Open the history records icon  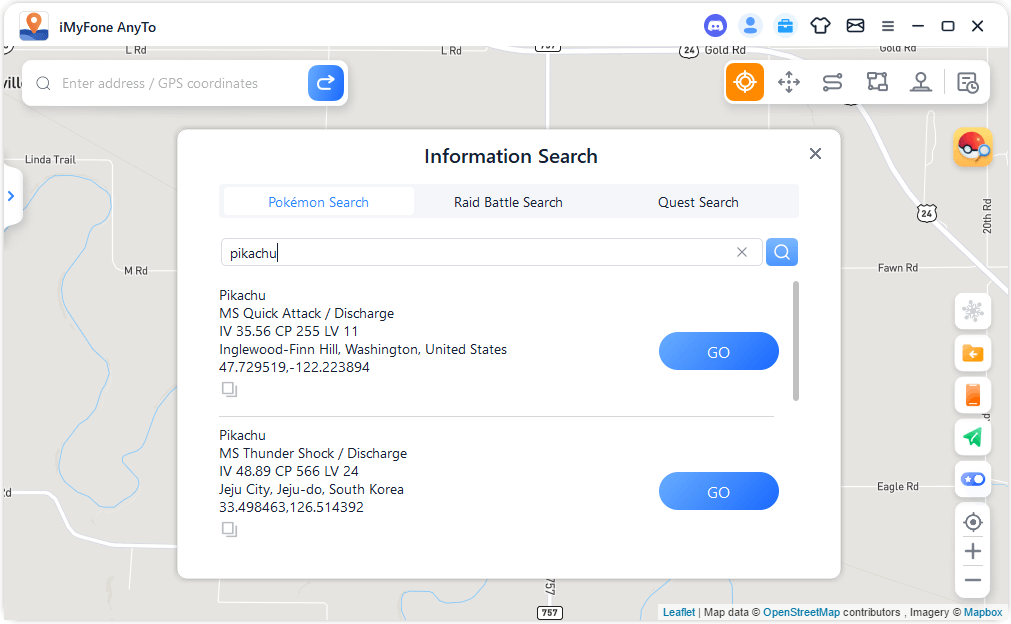tap(967, 83)
